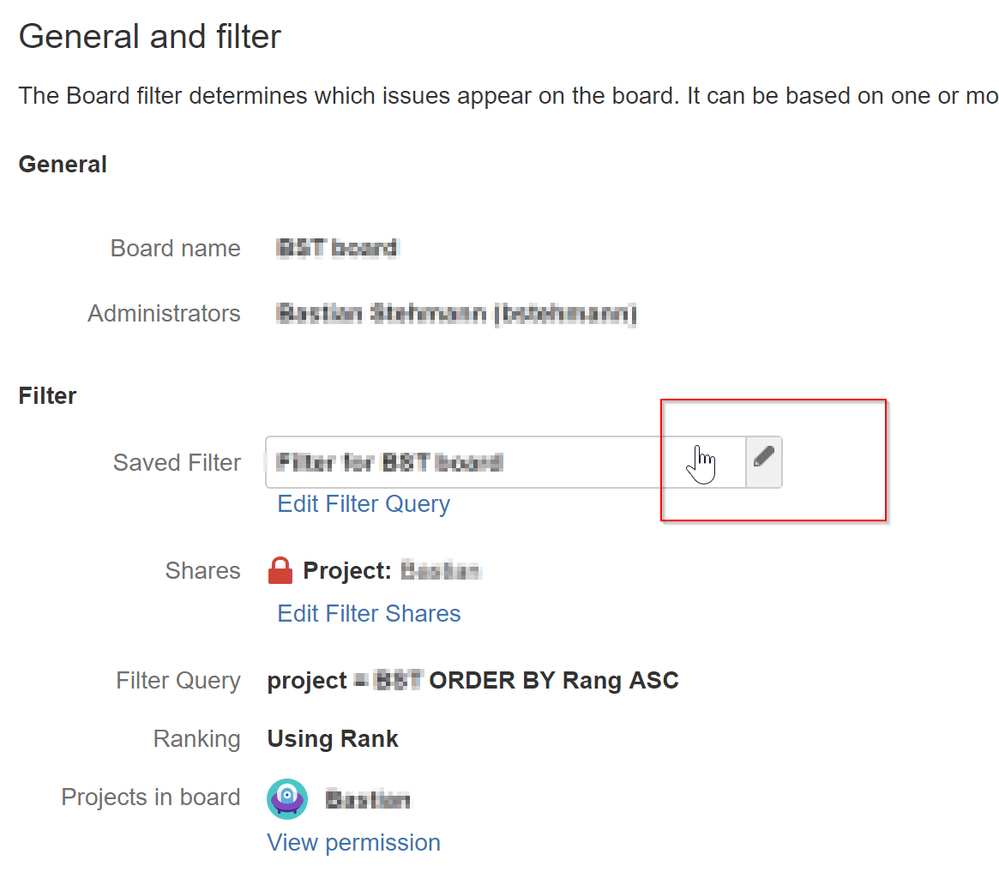This screenshot has width=999, height=884.
Task: Click the purple project avatar under Projects in board
Action: click(x=287, y=799)
